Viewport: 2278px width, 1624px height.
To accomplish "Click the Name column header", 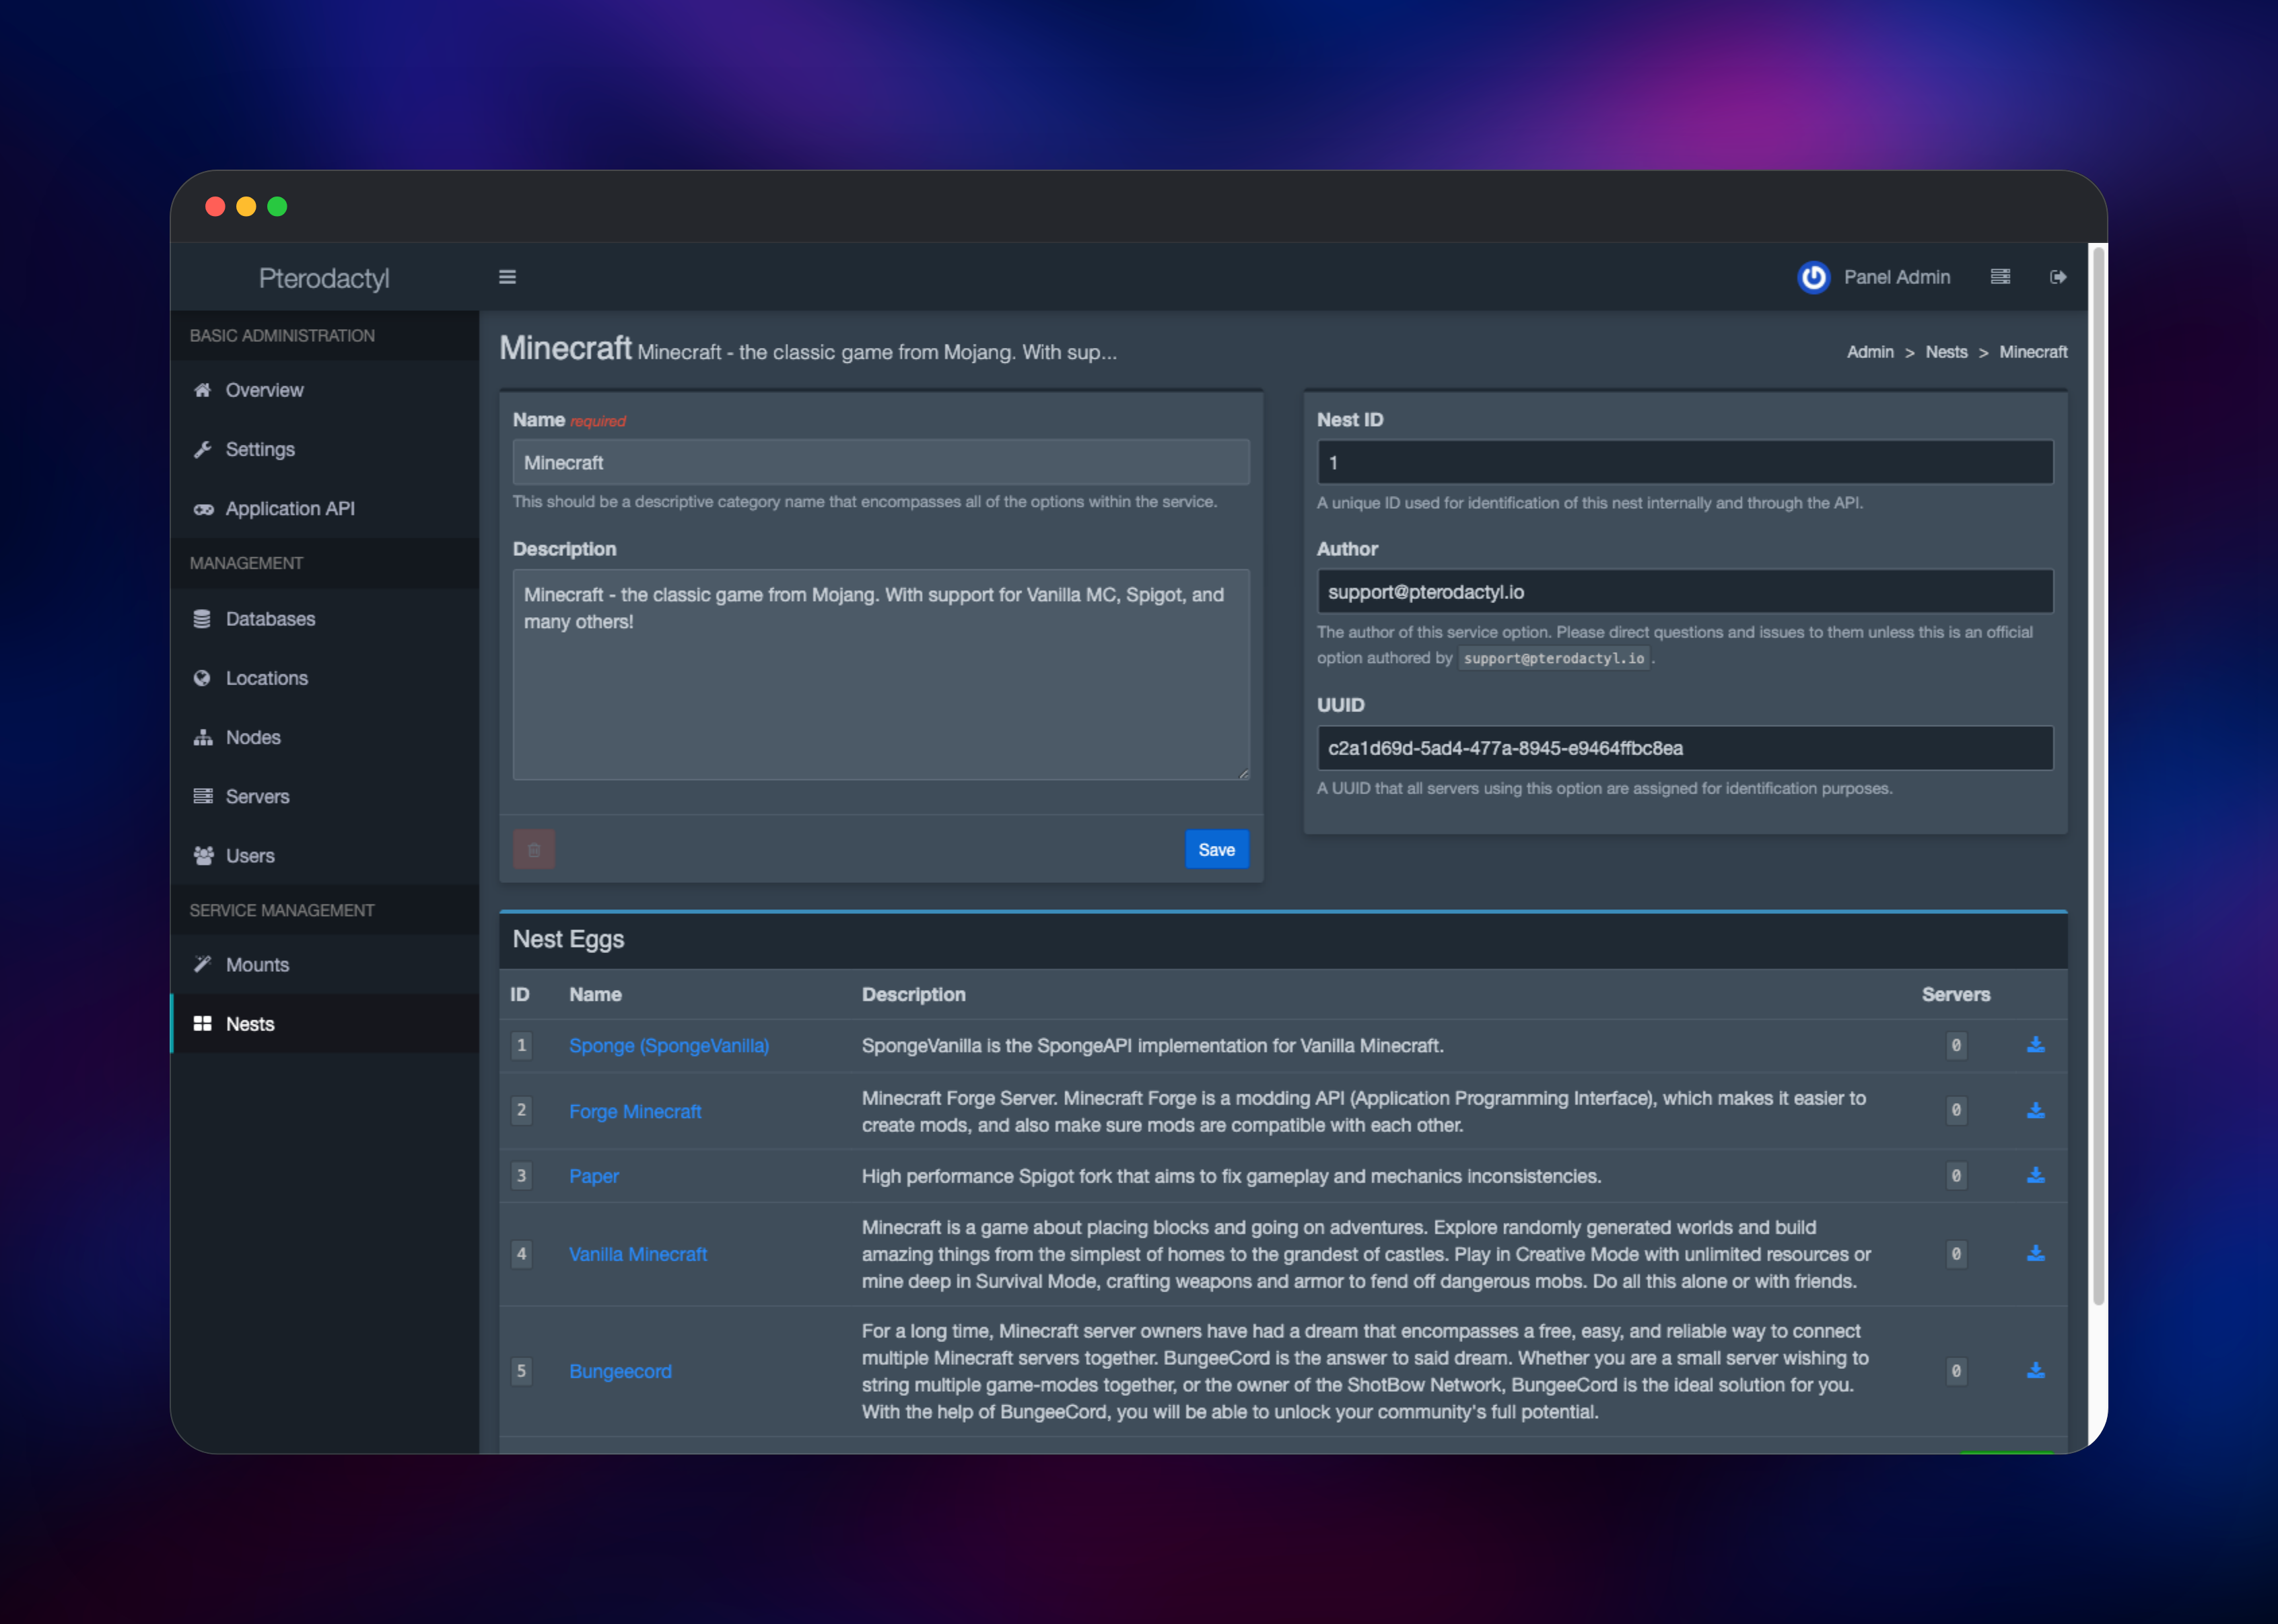I will pos(595,995).
